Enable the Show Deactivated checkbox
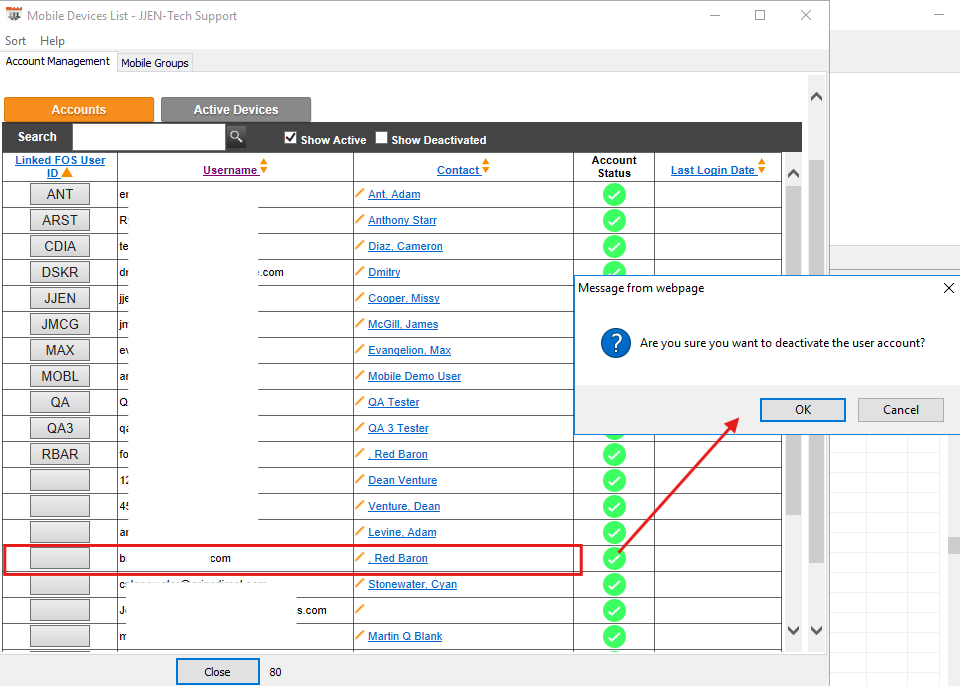 [382, 139]
